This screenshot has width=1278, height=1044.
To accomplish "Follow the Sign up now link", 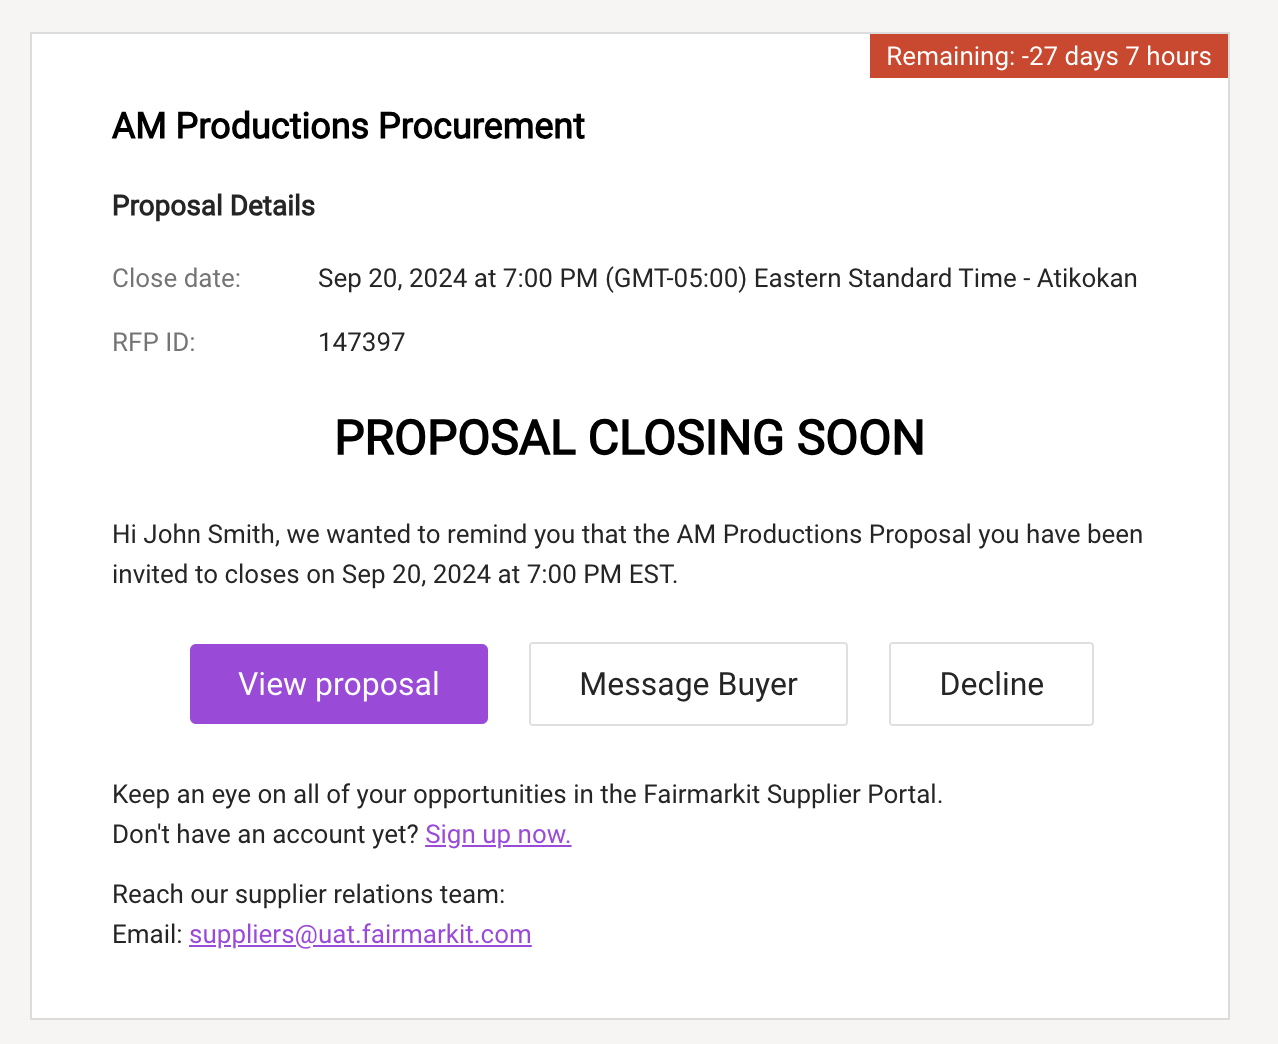I will click(498, 834).
